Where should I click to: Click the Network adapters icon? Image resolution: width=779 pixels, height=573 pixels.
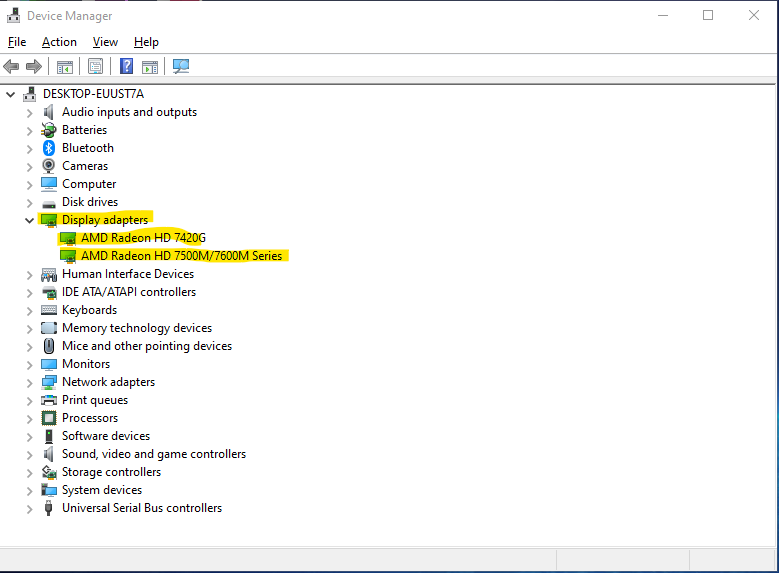pyautogui.click(x=49, y=382)
